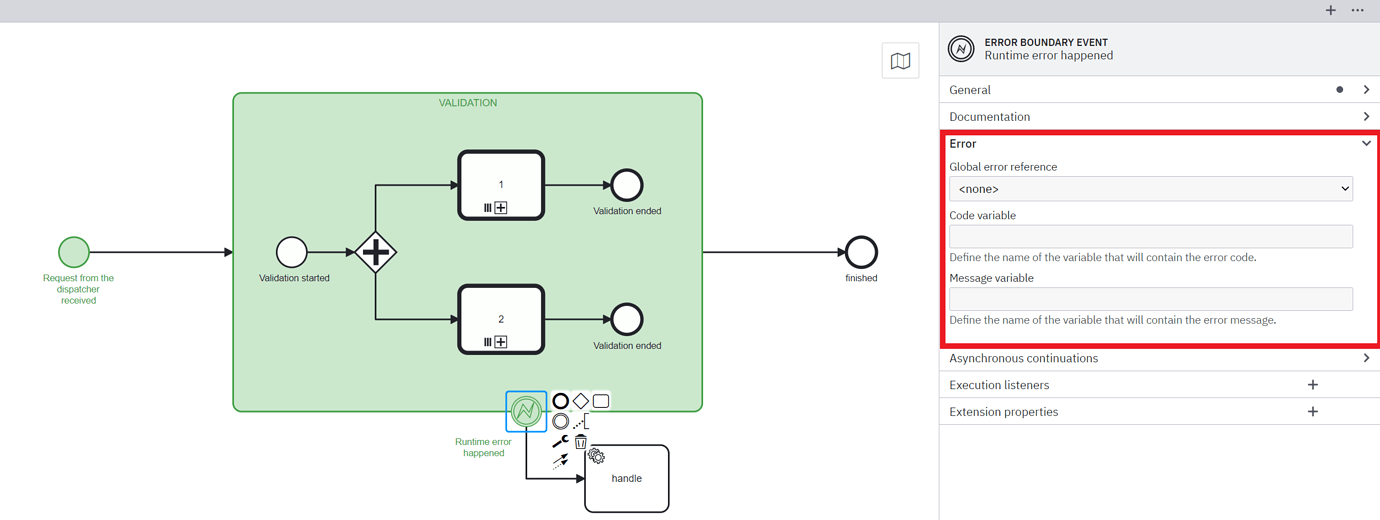This screenshot has width=1380, height=520.
Task: Click the Code variable input field
Action: click(x=1151, y=236)
